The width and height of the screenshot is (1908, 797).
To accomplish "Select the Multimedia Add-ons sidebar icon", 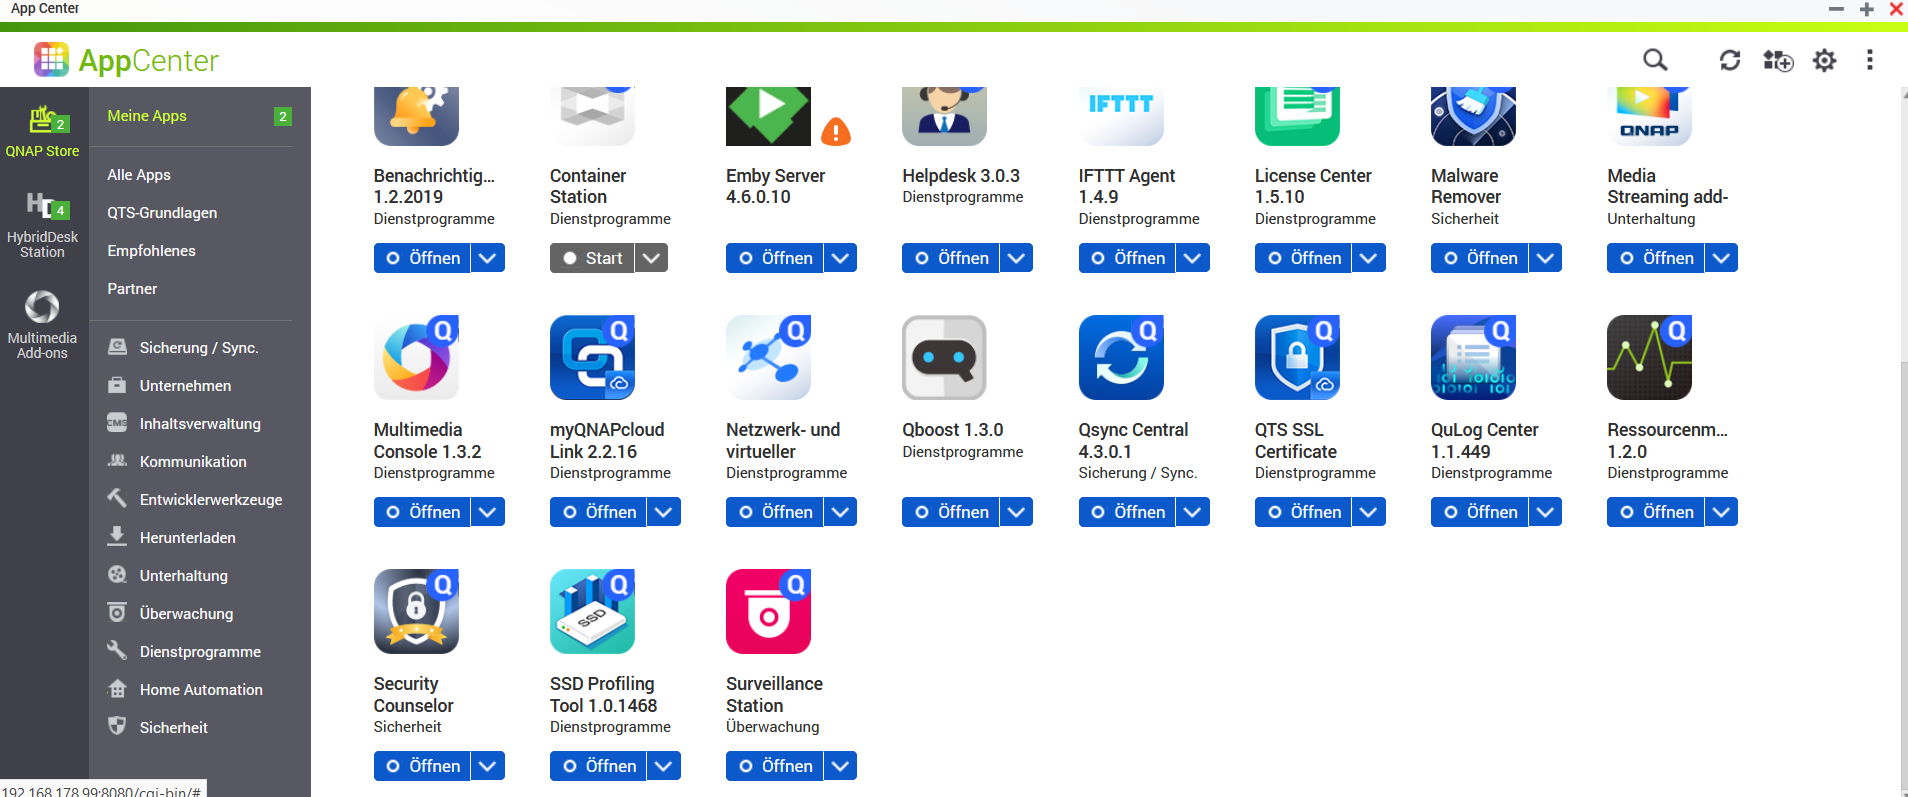I will coord(42,325).
